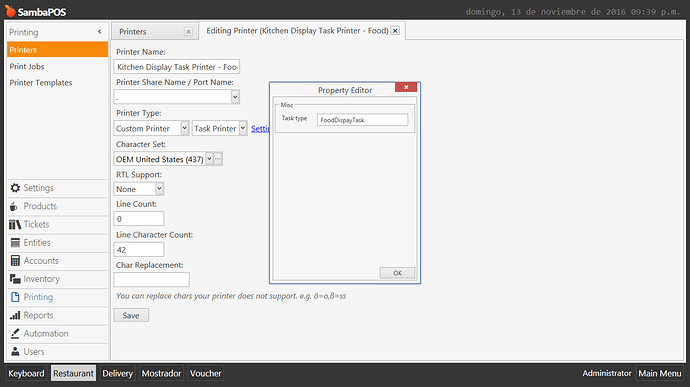The image size is (690, 387).
Task: Close the Editing Printer tab
Action: point(395,31)
